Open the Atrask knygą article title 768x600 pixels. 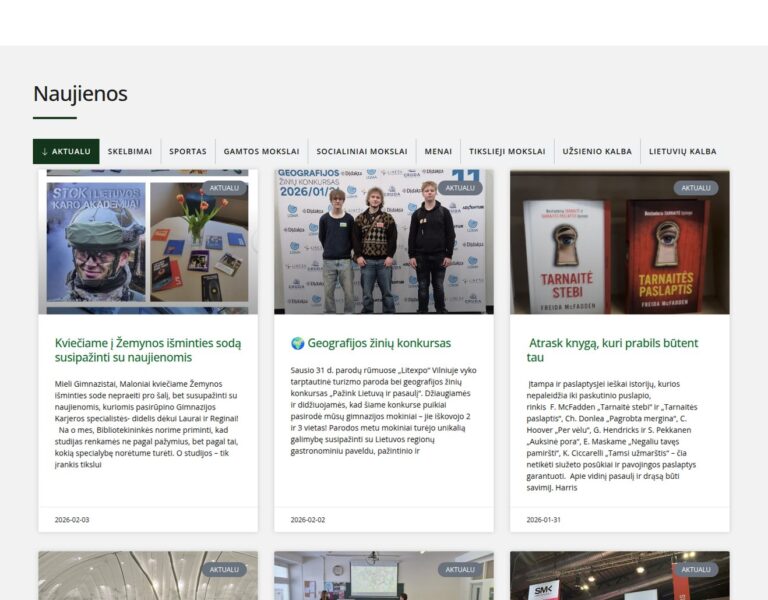pyautogui.click(x=612, y=350)
